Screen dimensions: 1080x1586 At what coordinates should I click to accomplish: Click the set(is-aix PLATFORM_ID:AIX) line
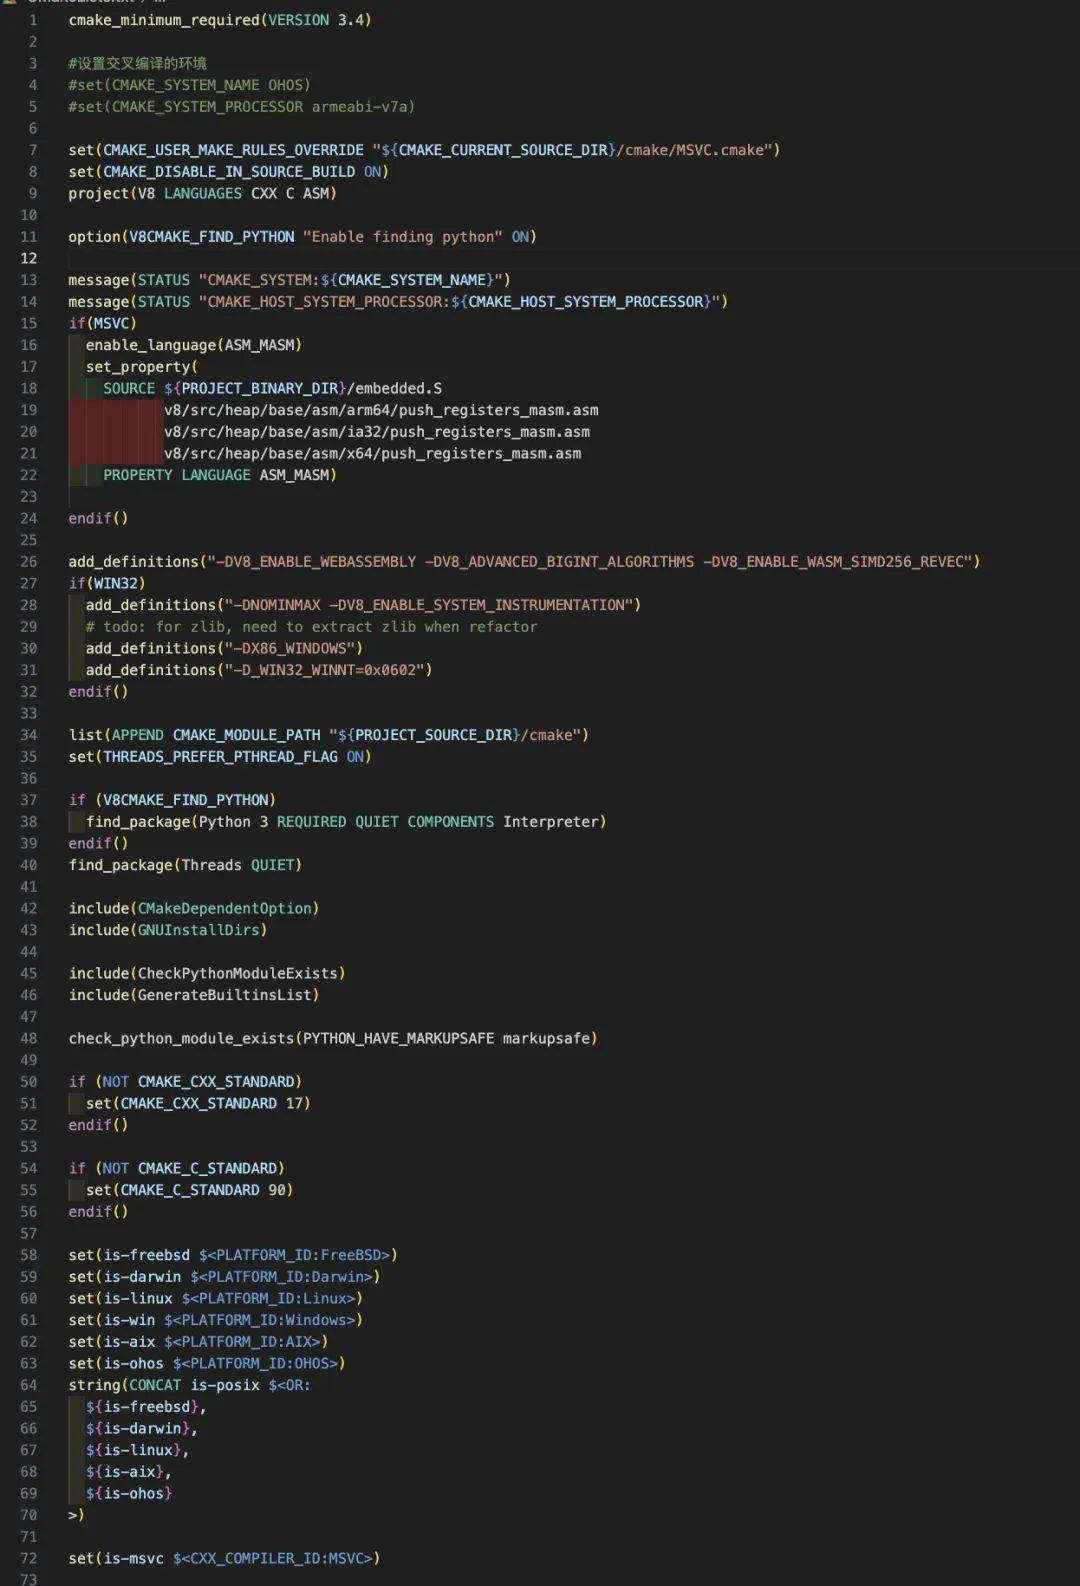[x=198, y=1341]
